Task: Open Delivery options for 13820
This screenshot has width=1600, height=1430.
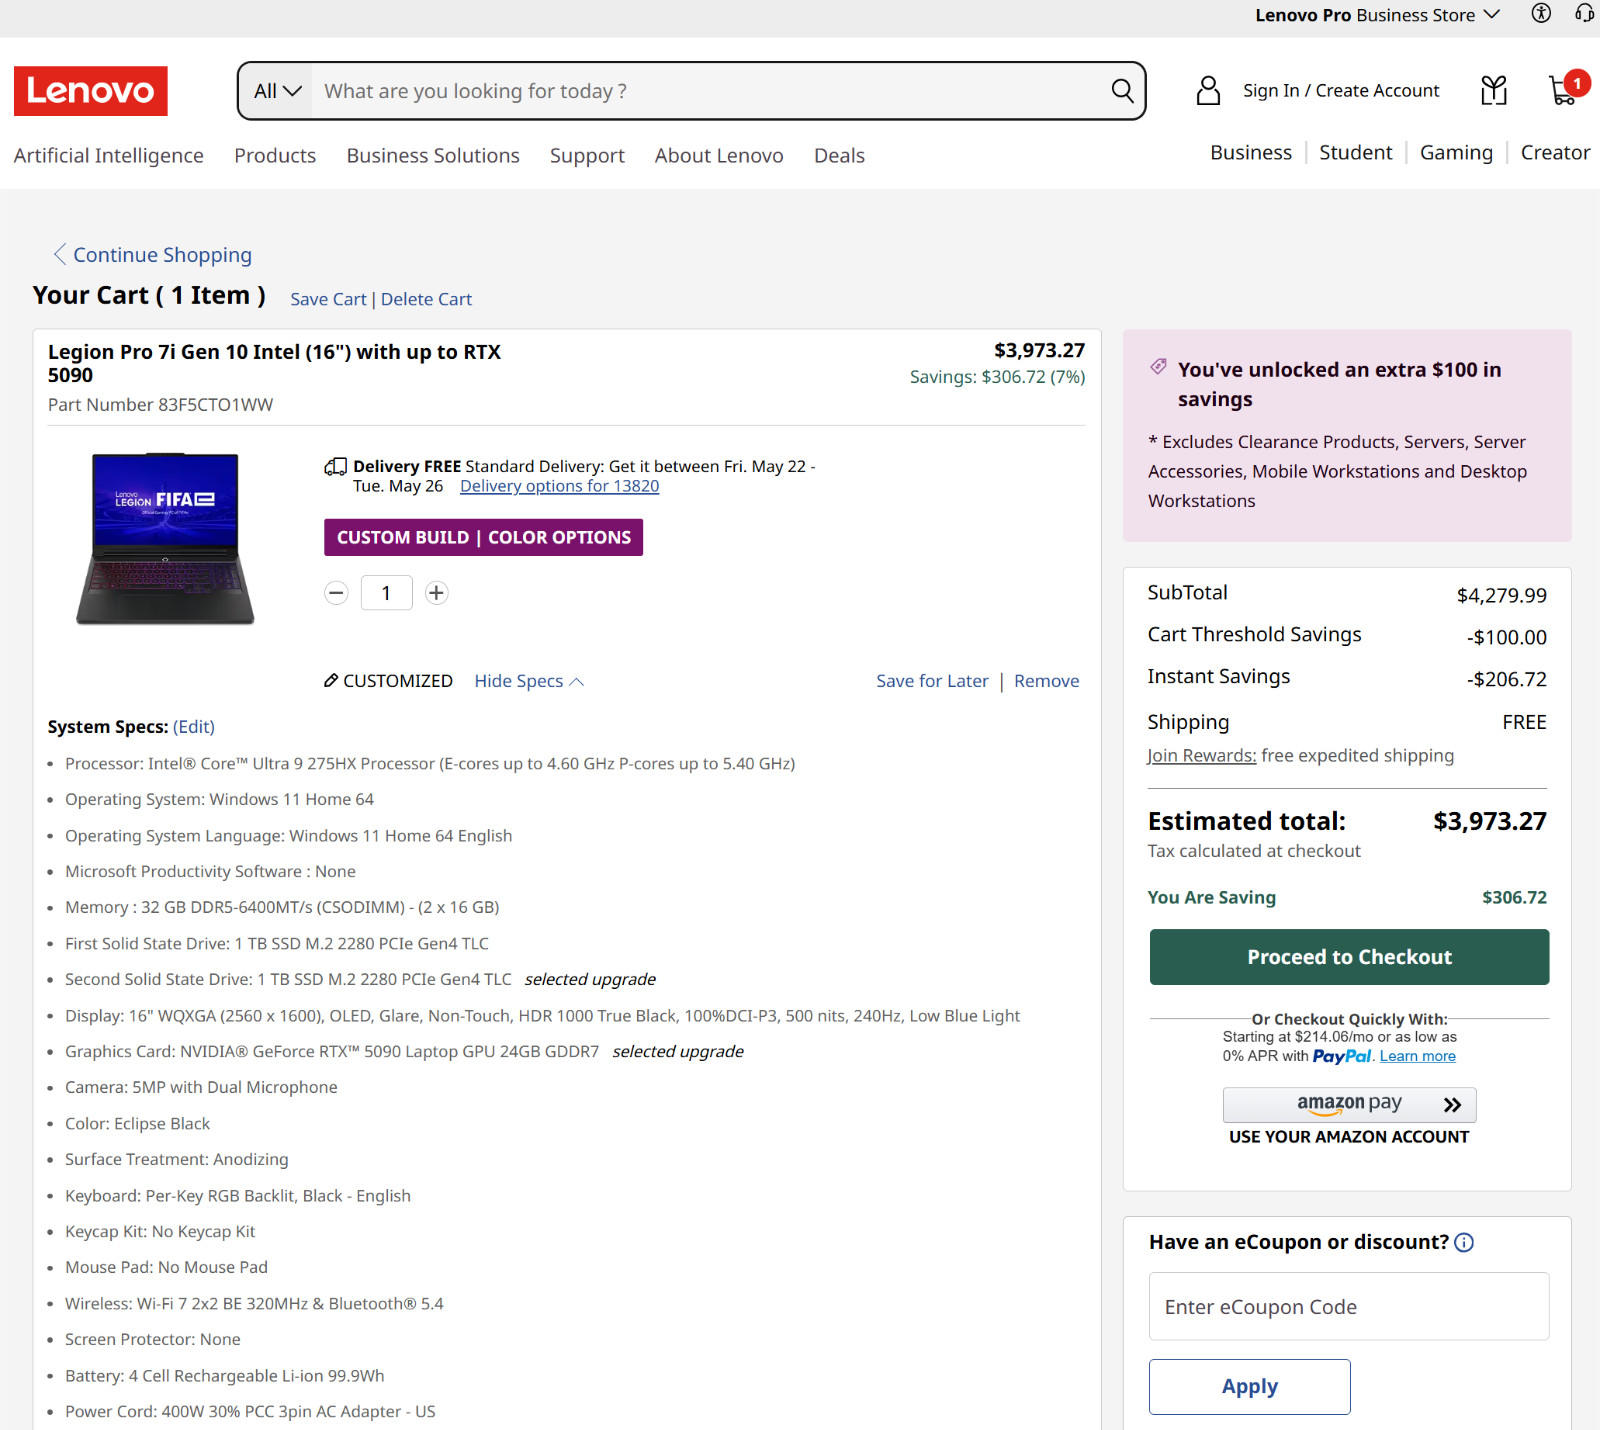Action: (x=559, y=486)
